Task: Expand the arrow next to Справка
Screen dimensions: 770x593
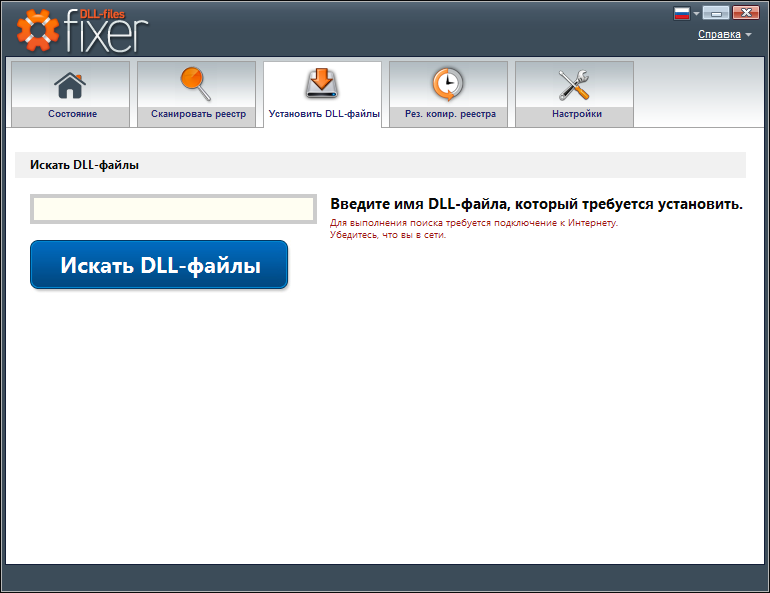Action: tap(748, 35)
